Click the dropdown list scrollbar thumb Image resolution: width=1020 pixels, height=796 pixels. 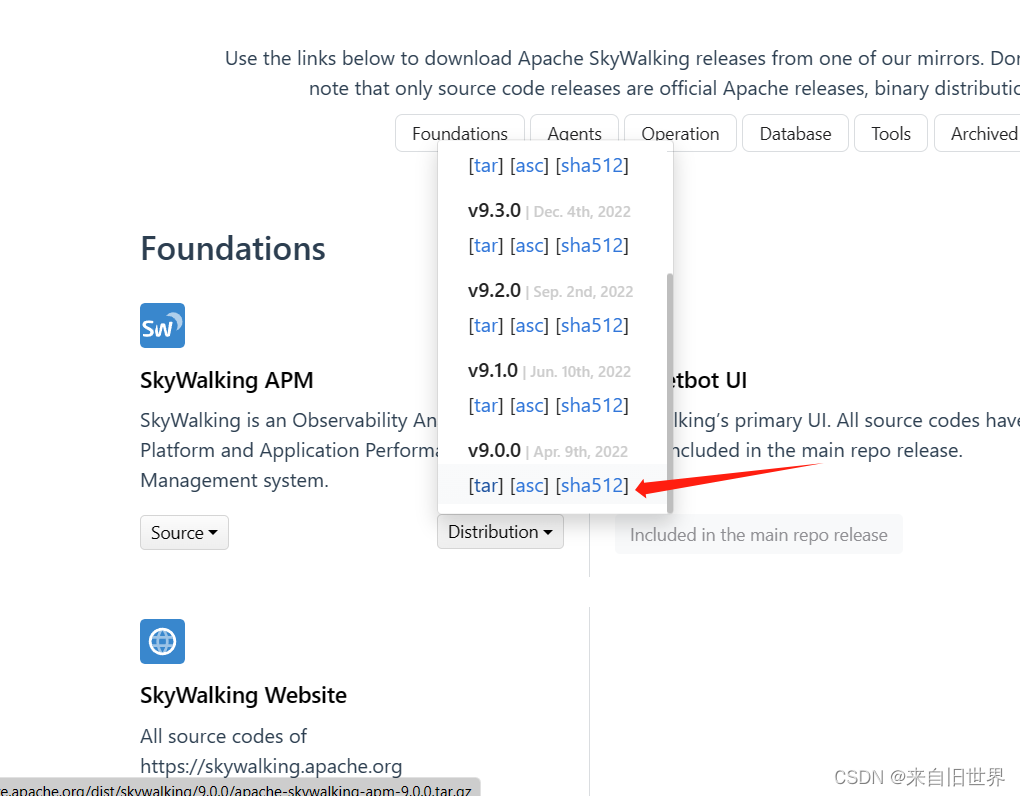[670, 393]
